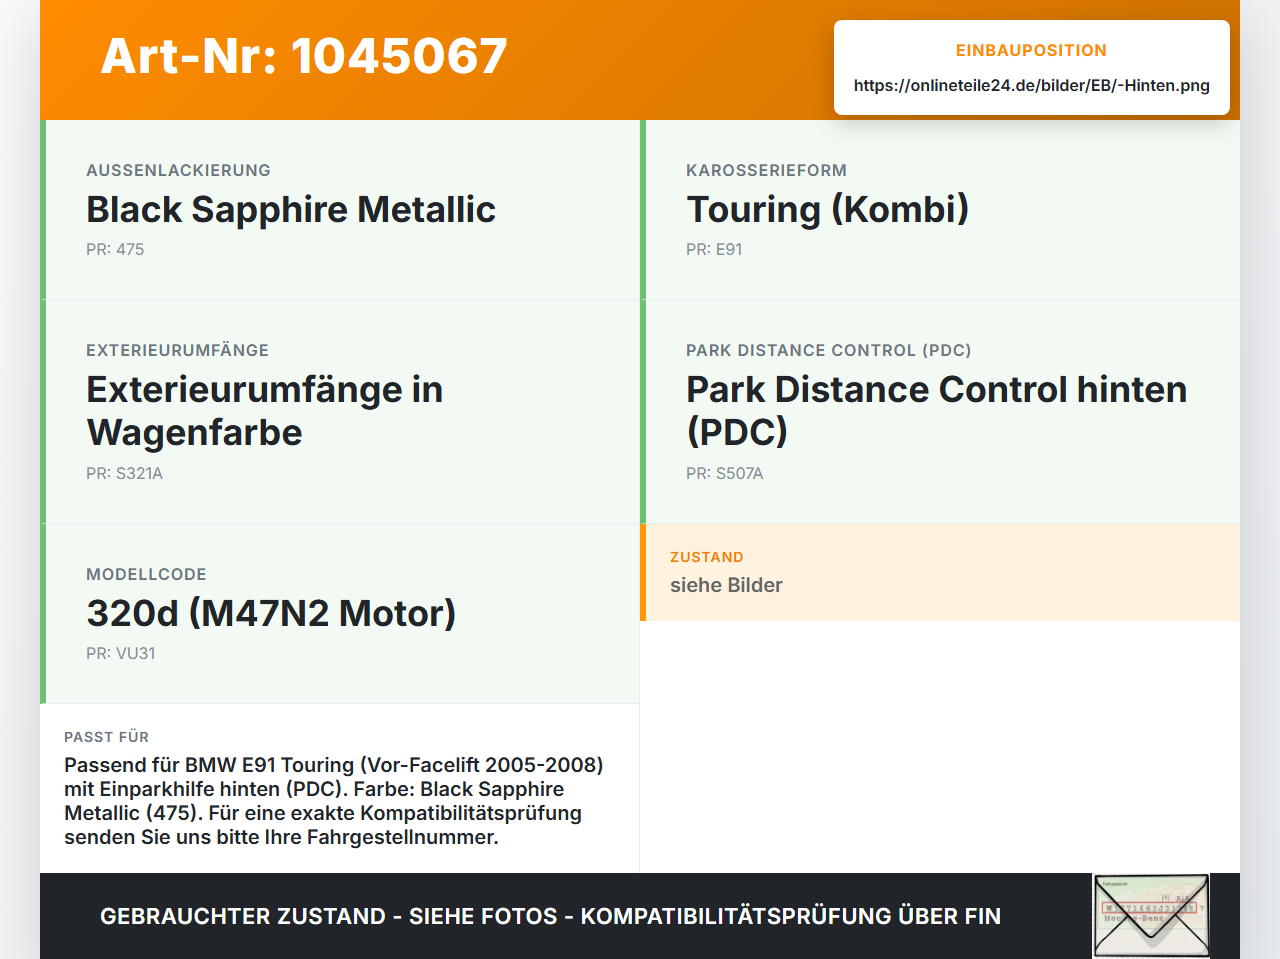This screenshot has width=1280, height=959.
Task: Click the MODELLCODE label
Action: tap(146, 574)
